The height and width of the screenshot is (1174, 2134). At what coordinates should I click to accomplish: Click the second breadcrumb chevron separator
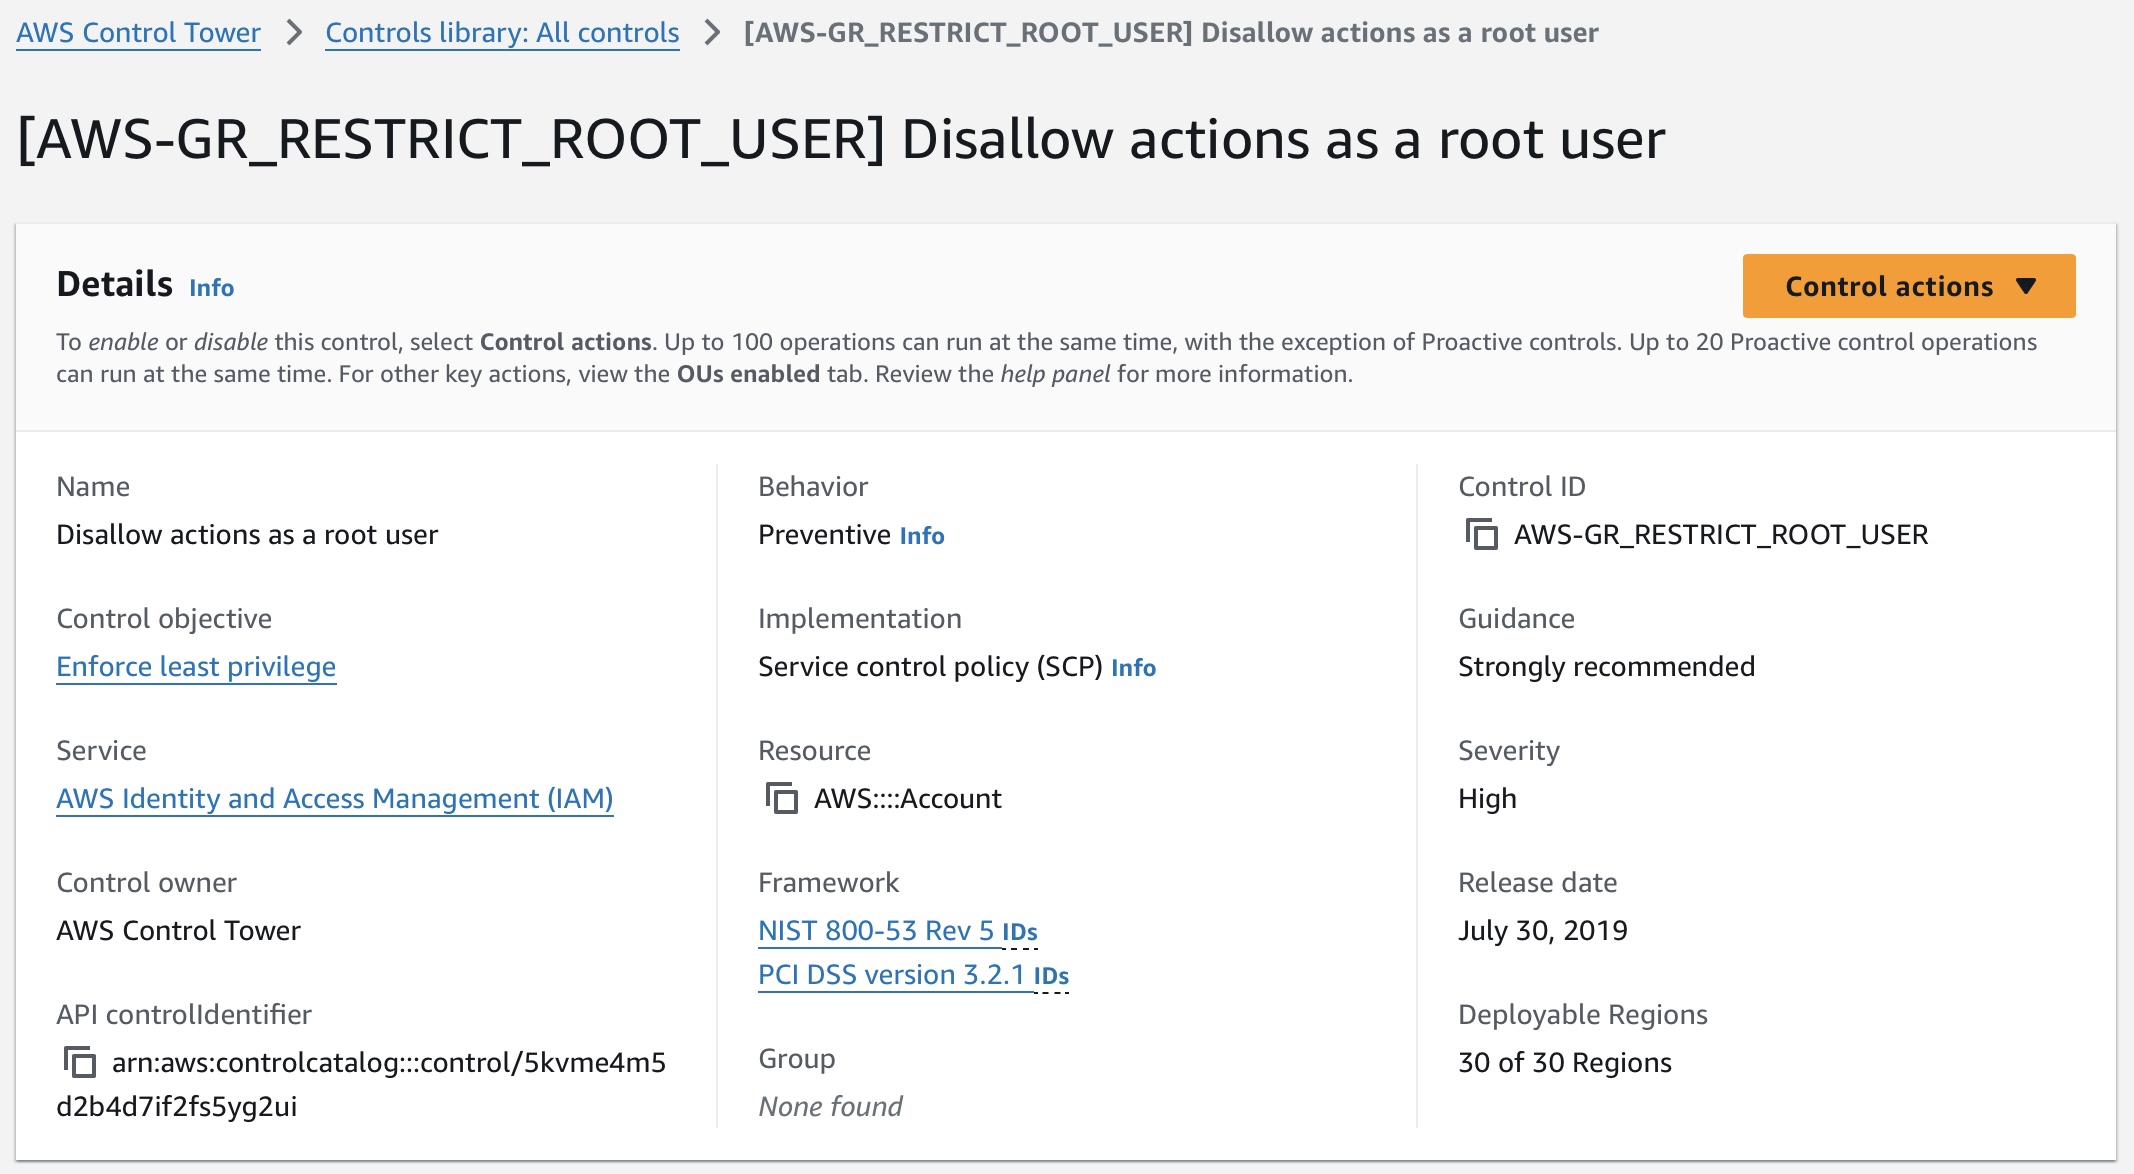712,33
